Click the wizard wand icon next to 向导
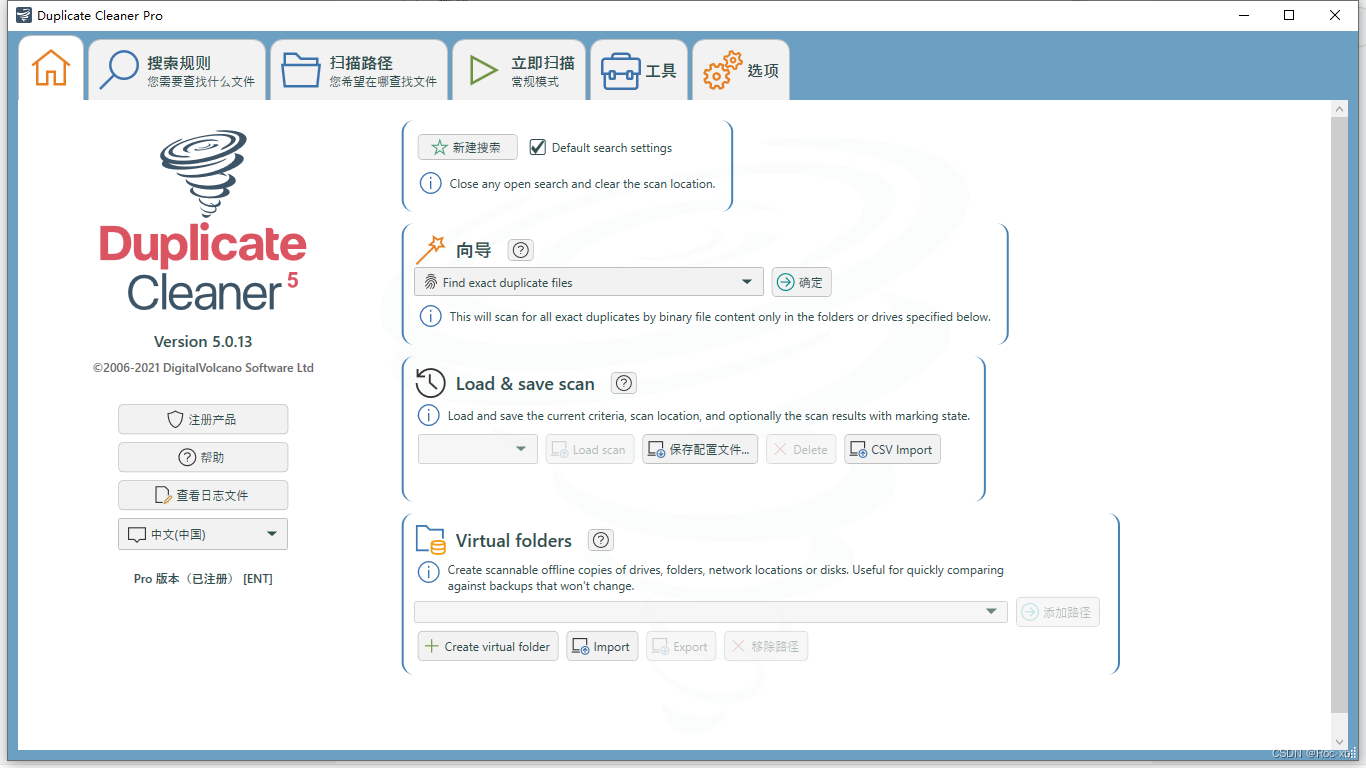Viewport: 1366px width, 768px height. 430,250
